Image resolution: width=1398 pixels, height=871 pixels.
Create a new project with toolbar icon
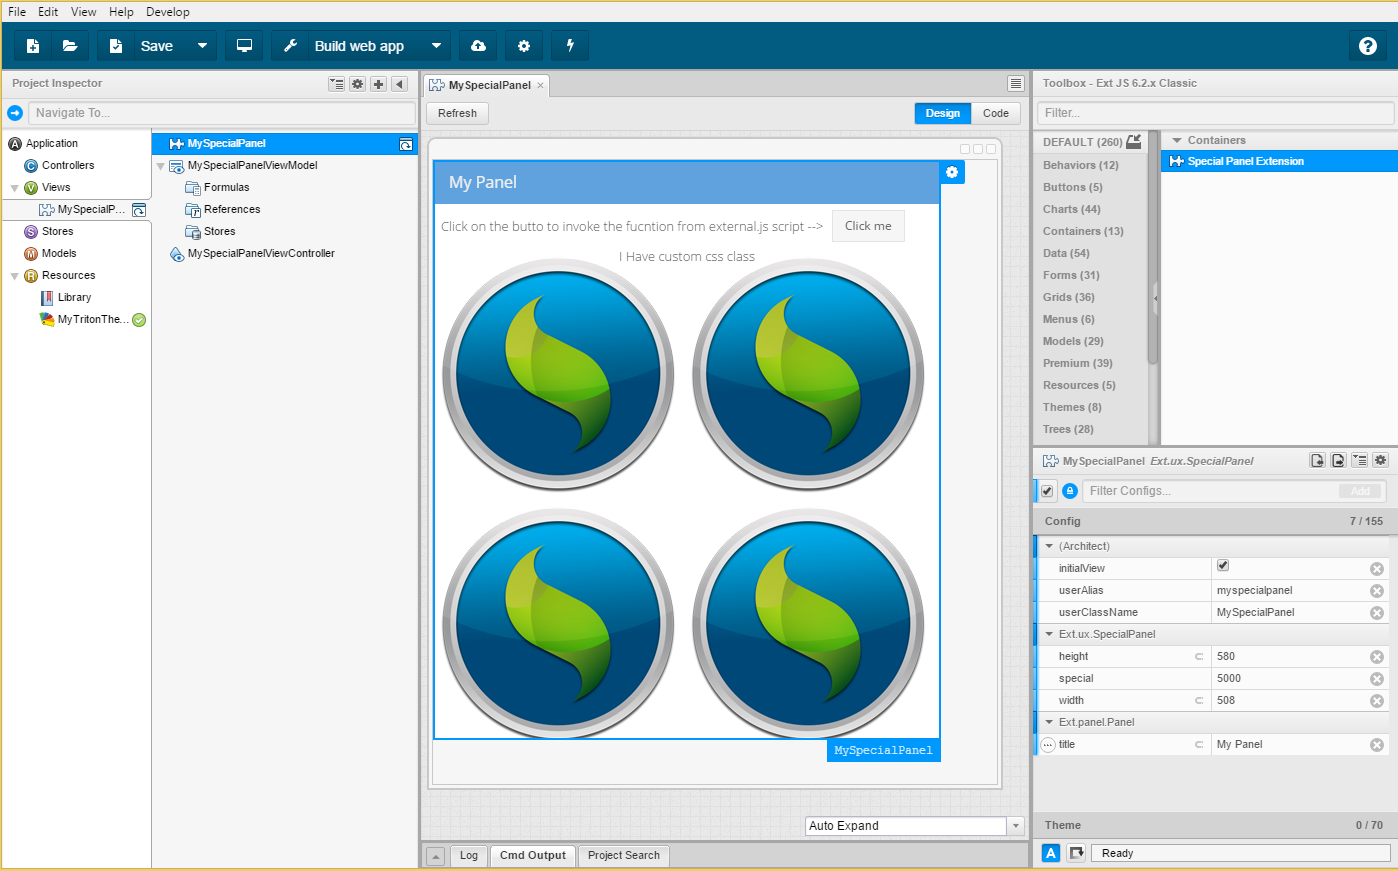pyautogui.click(x=33, y=46)
